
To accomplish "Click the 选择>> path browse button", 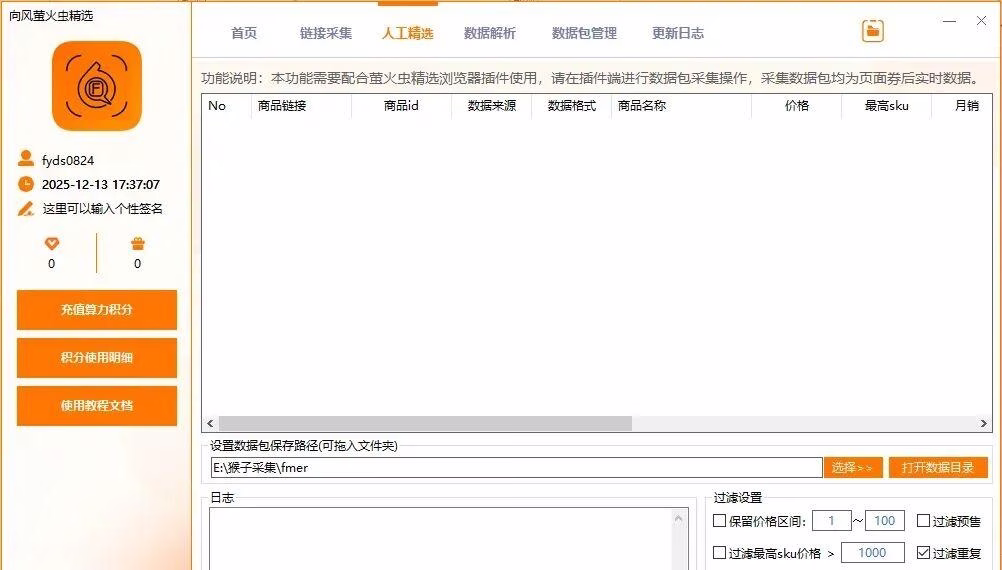I will coord(852,467).
